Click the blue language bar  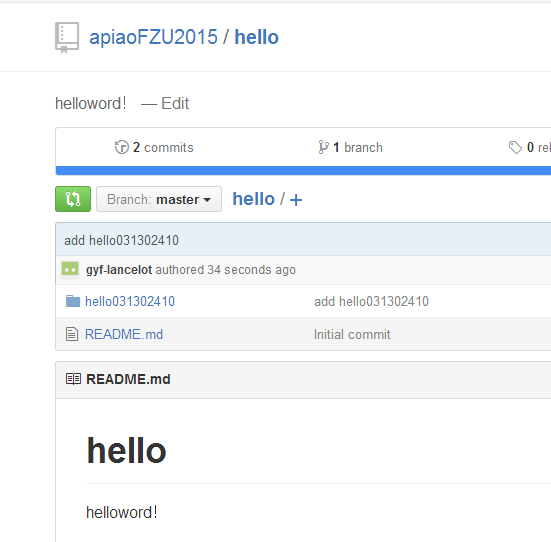(303, 170)
